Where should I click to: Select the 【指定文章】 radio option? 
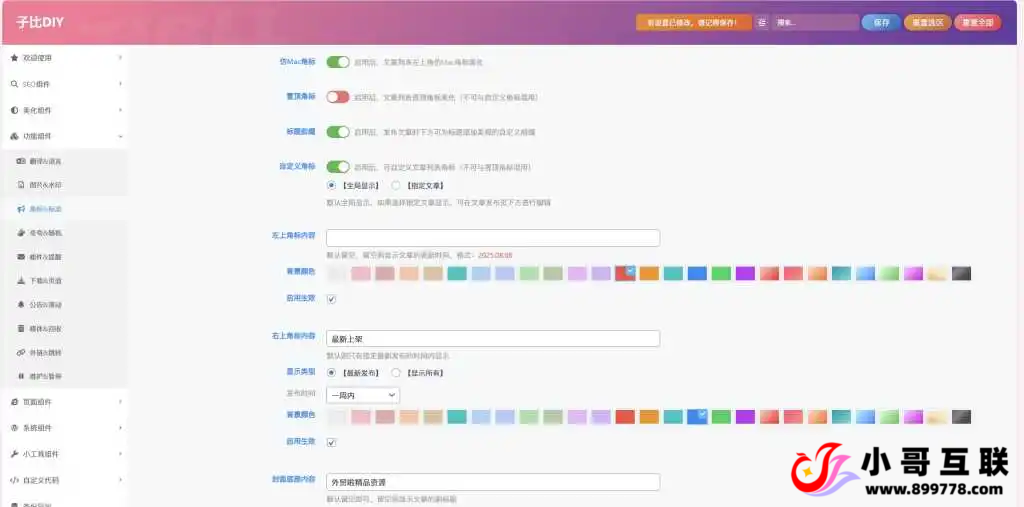click(396, 185)
